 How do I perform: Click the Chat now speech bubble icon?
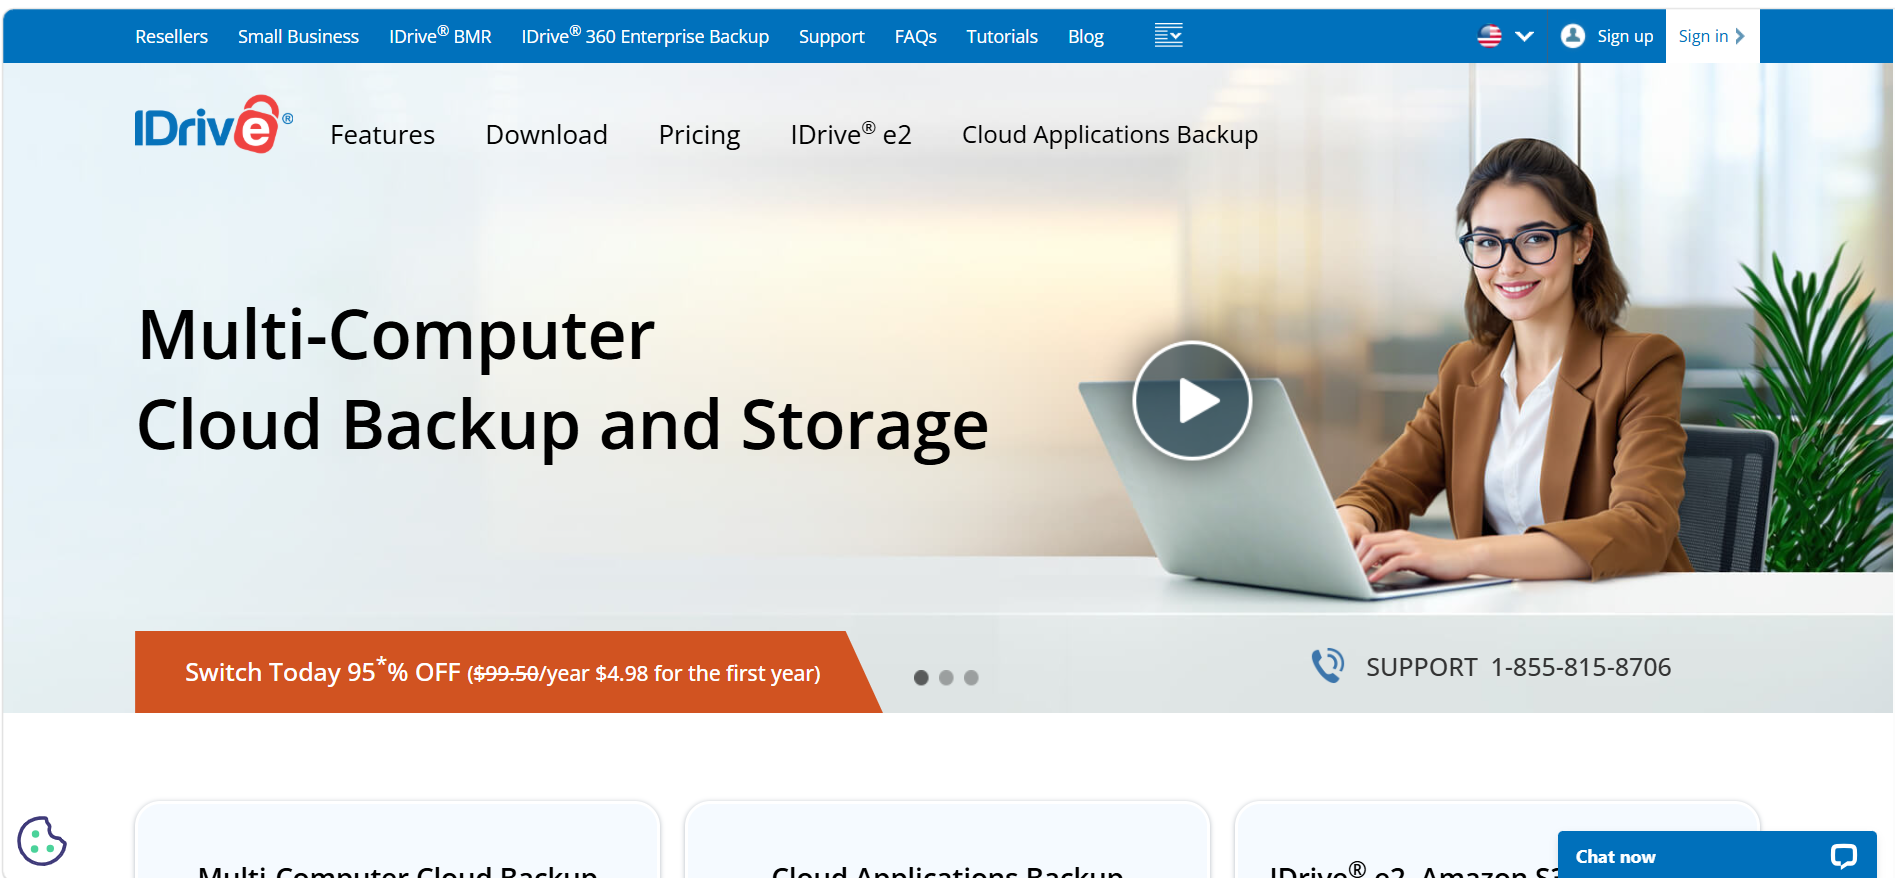click(1843, 856)
